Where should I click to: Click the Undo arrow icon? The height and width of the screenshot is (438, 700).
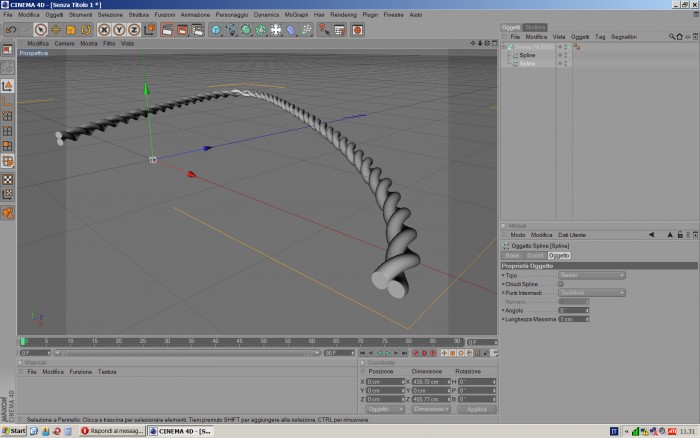coord(11,30)
